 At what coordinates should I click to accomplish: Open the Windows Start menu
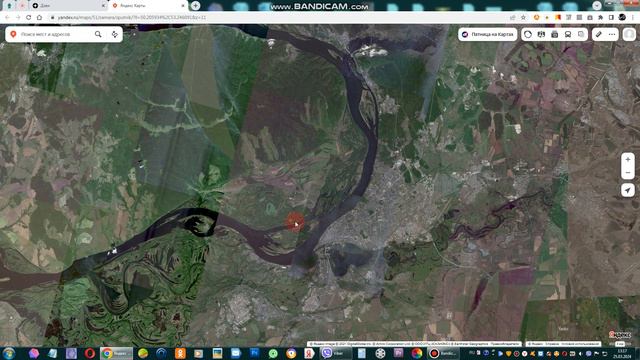pos(9,353)
